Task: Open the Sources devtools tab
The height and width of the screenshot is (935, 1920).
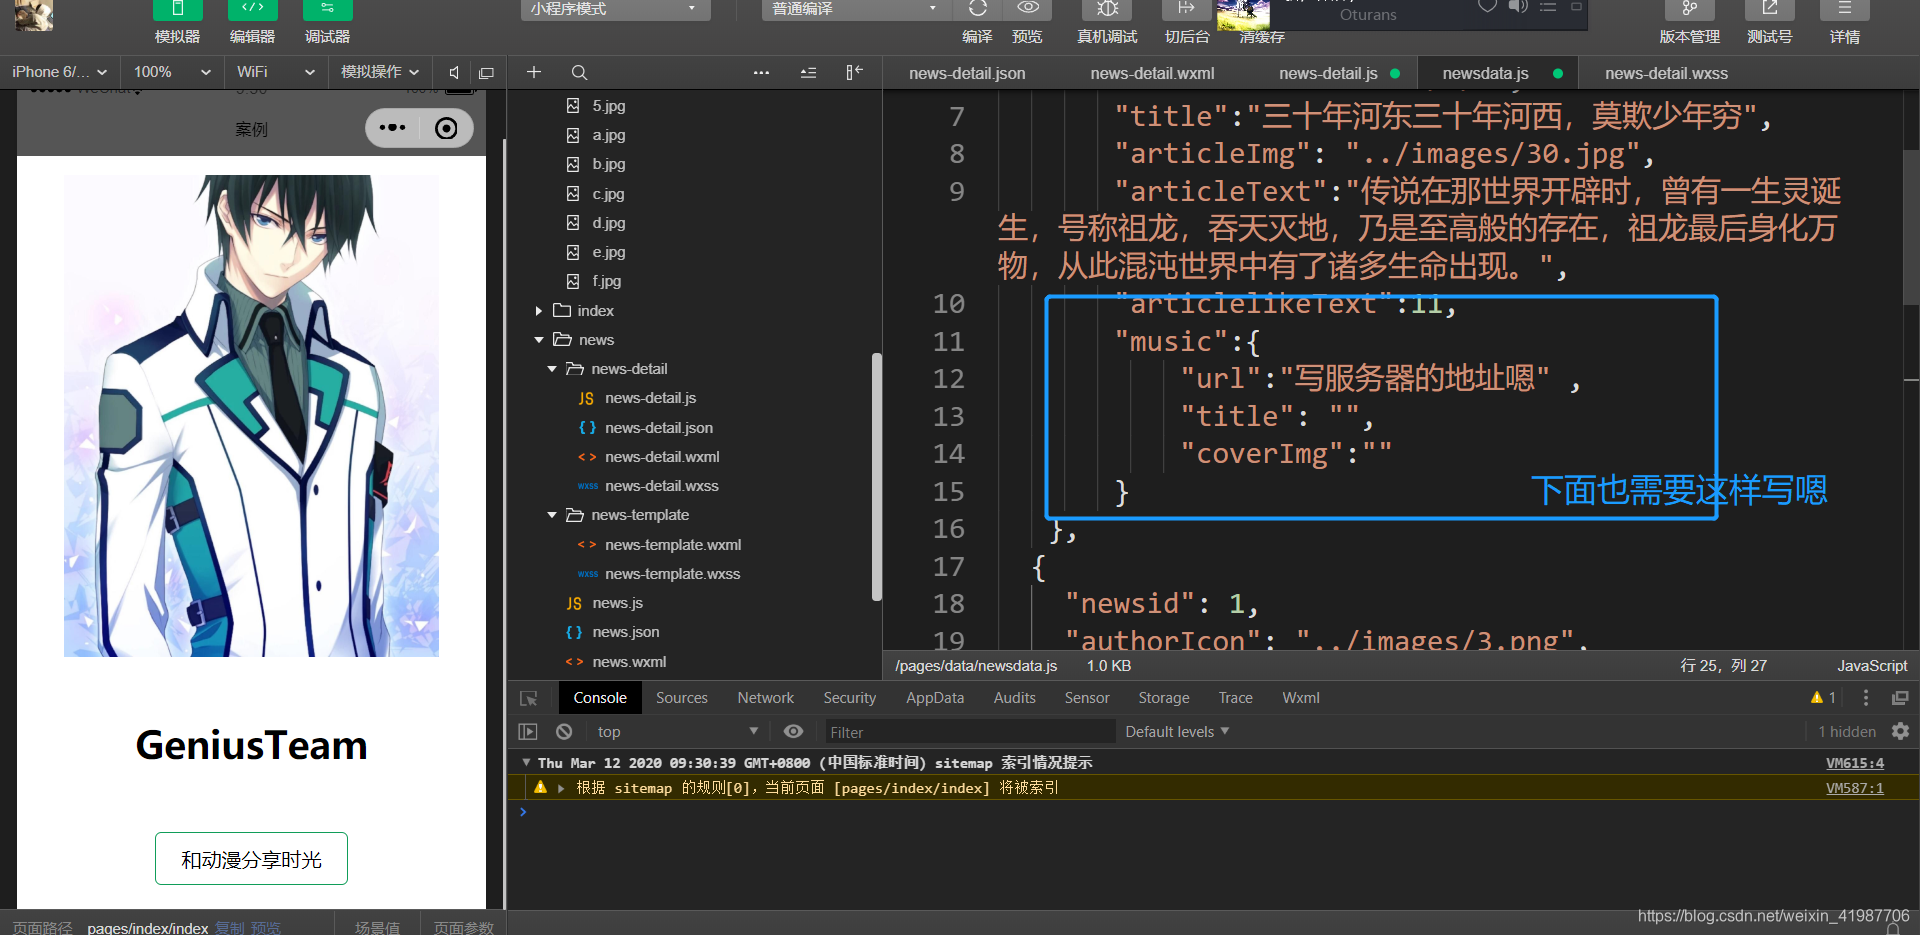Action: 682,698
